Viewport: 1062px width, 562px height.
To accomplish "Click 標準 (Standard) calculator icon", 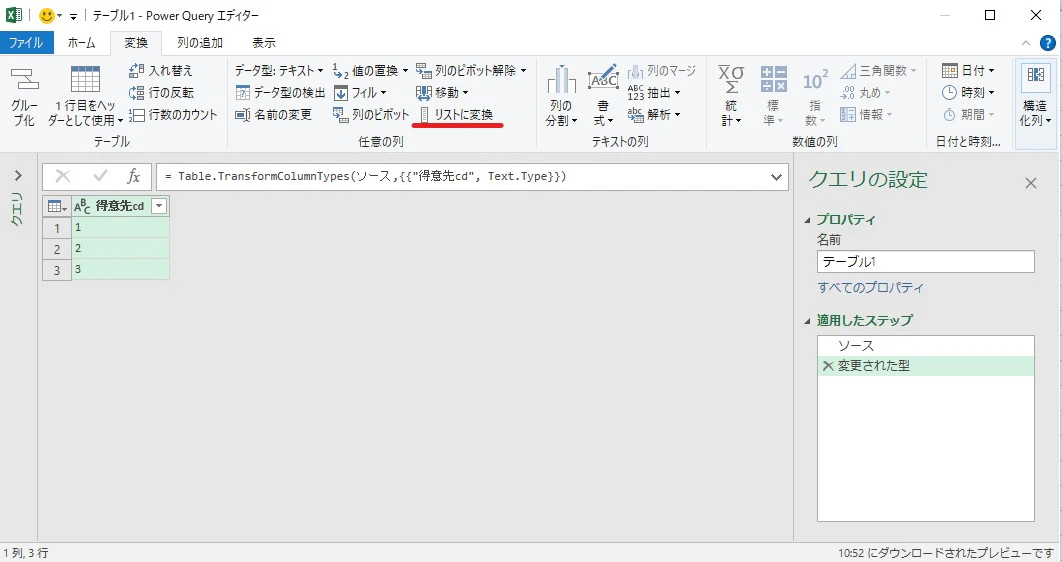I will (773, 79).
